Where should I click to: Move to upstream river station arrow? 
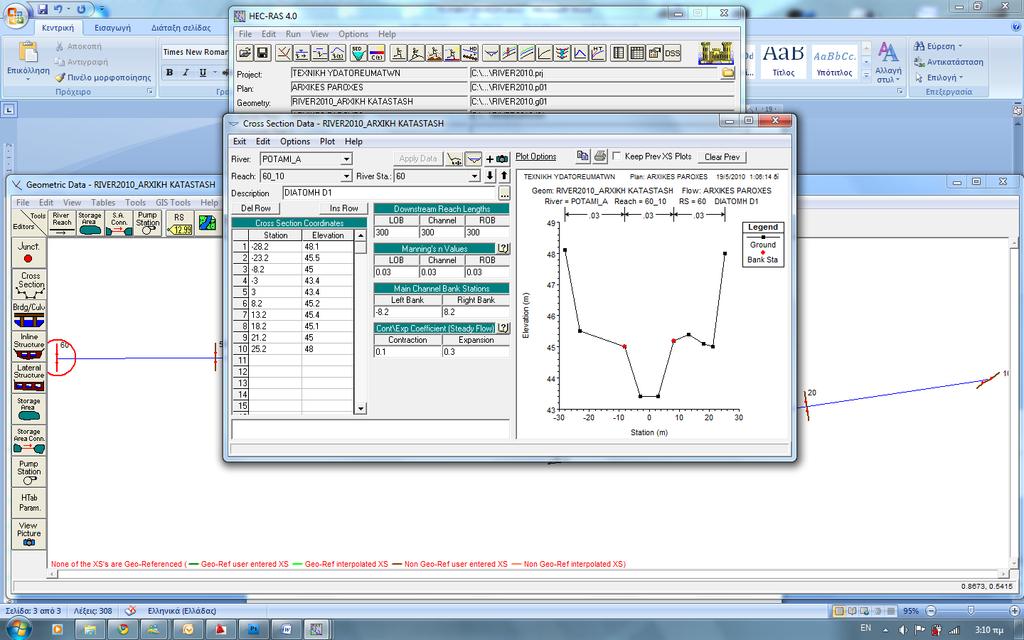pos(504,176)
